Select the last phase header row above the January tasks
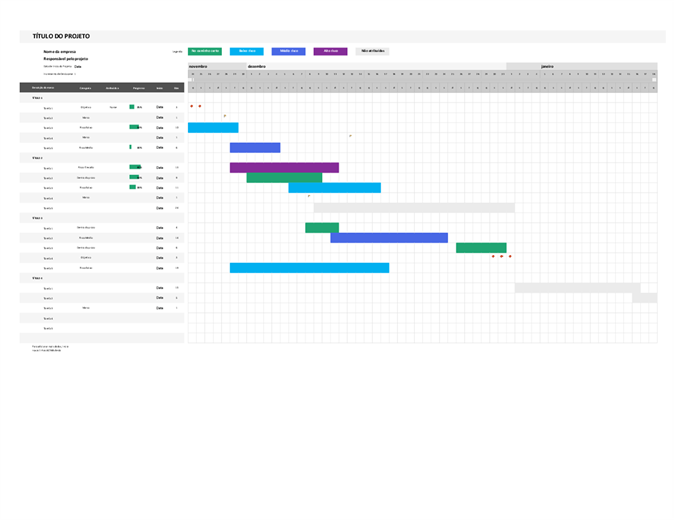675x520 pixels. pyautogui.click(x=102, y=278)
